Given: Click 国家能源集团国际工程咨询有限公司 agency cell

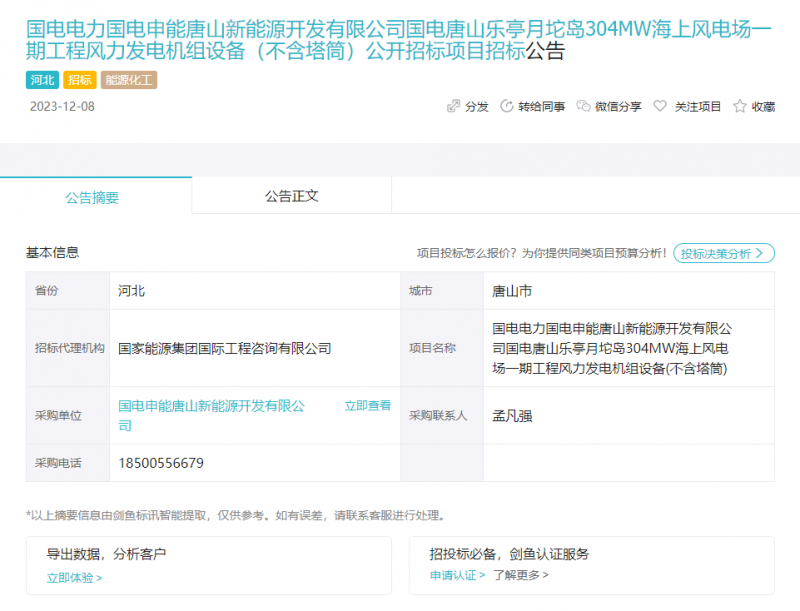Looking at the screenshot, I should click(255, 348).
